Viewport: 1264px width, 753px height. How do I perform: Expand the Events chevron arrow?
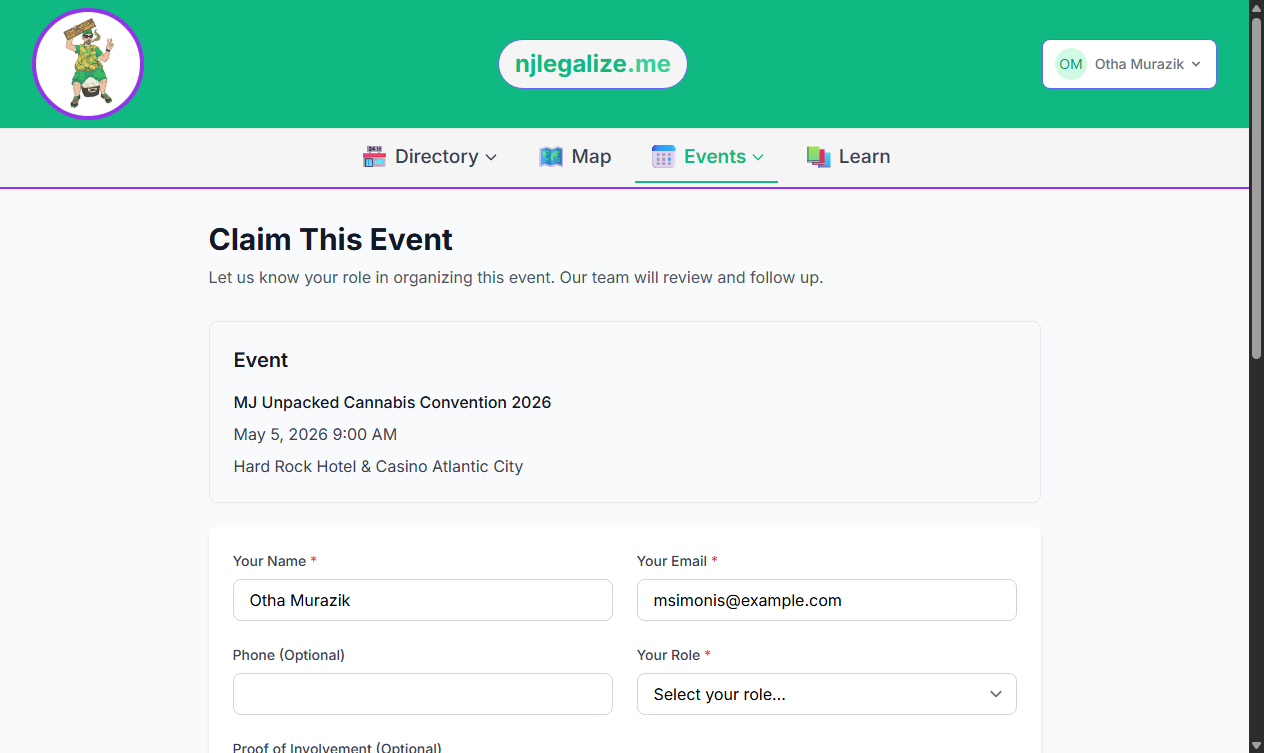coord(758,157)
